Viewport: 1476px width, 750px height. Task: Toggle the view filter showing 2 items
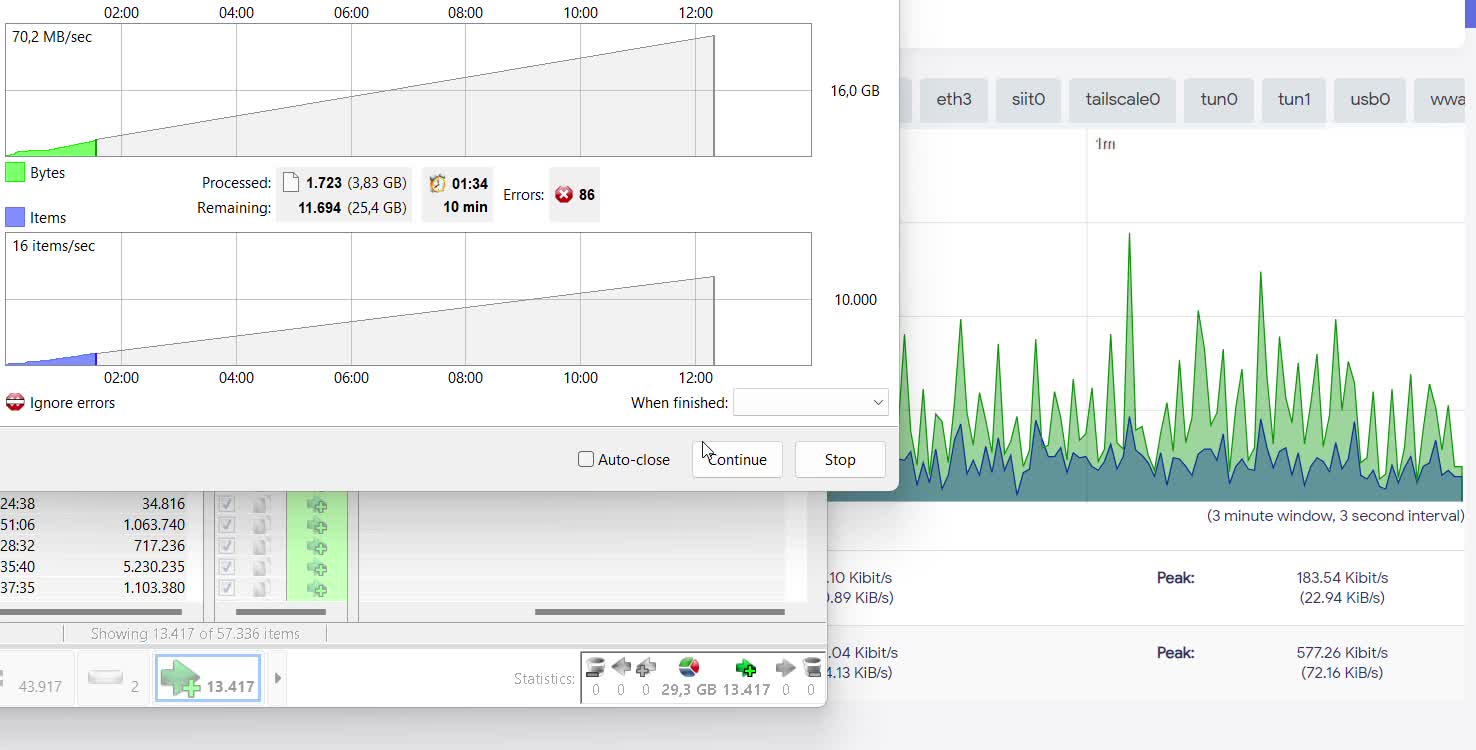click(113, 678)
